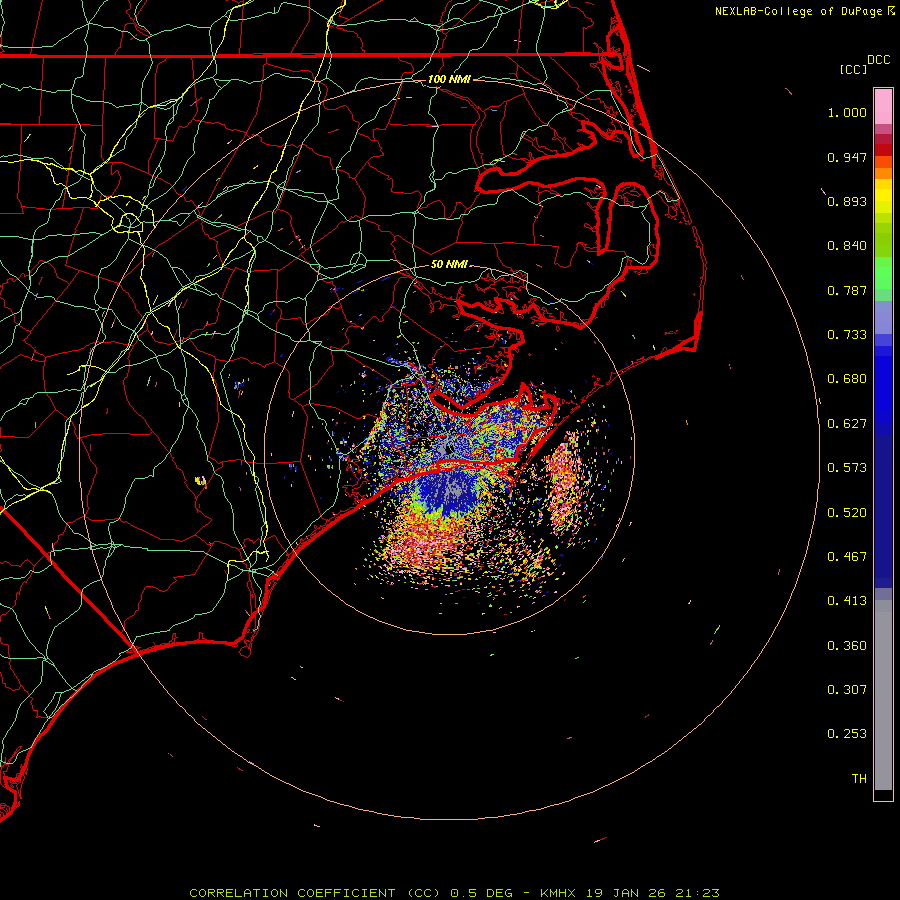Click the Correlation Coefficient product title caption

[454, 893]
